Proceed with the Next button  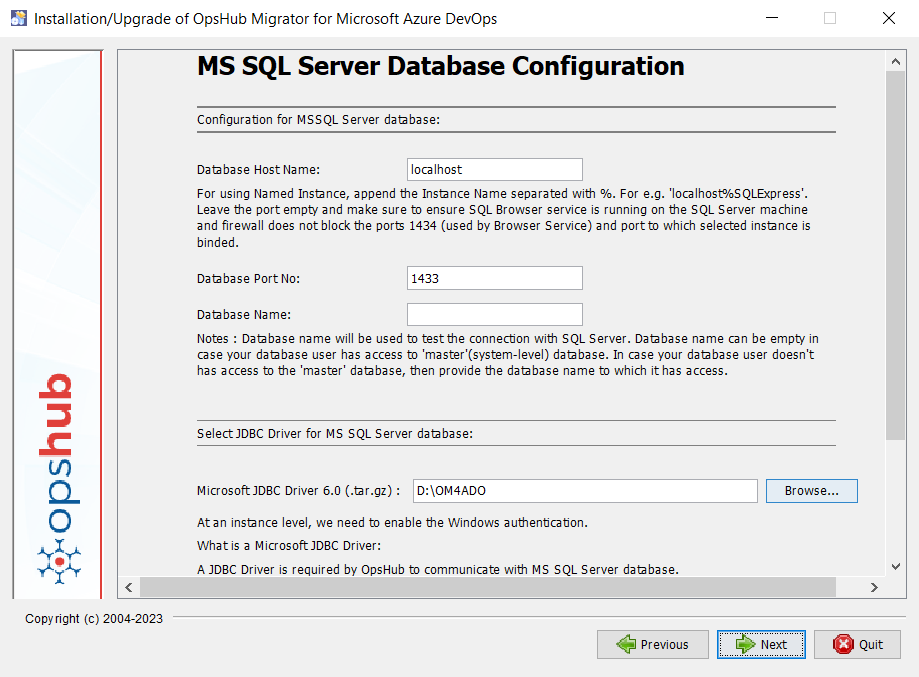[762, 645]
